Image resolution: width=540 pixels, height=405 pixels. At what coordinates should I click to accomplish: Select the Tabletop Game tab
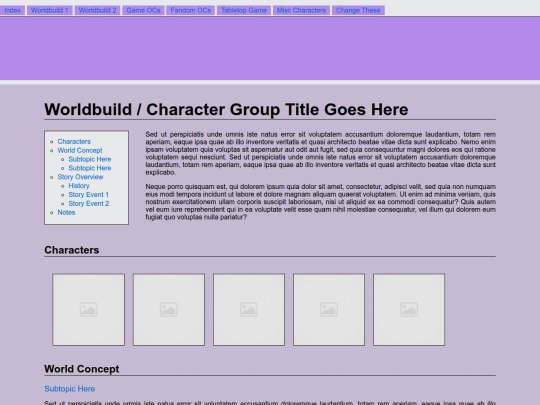(x=244, y=10)
